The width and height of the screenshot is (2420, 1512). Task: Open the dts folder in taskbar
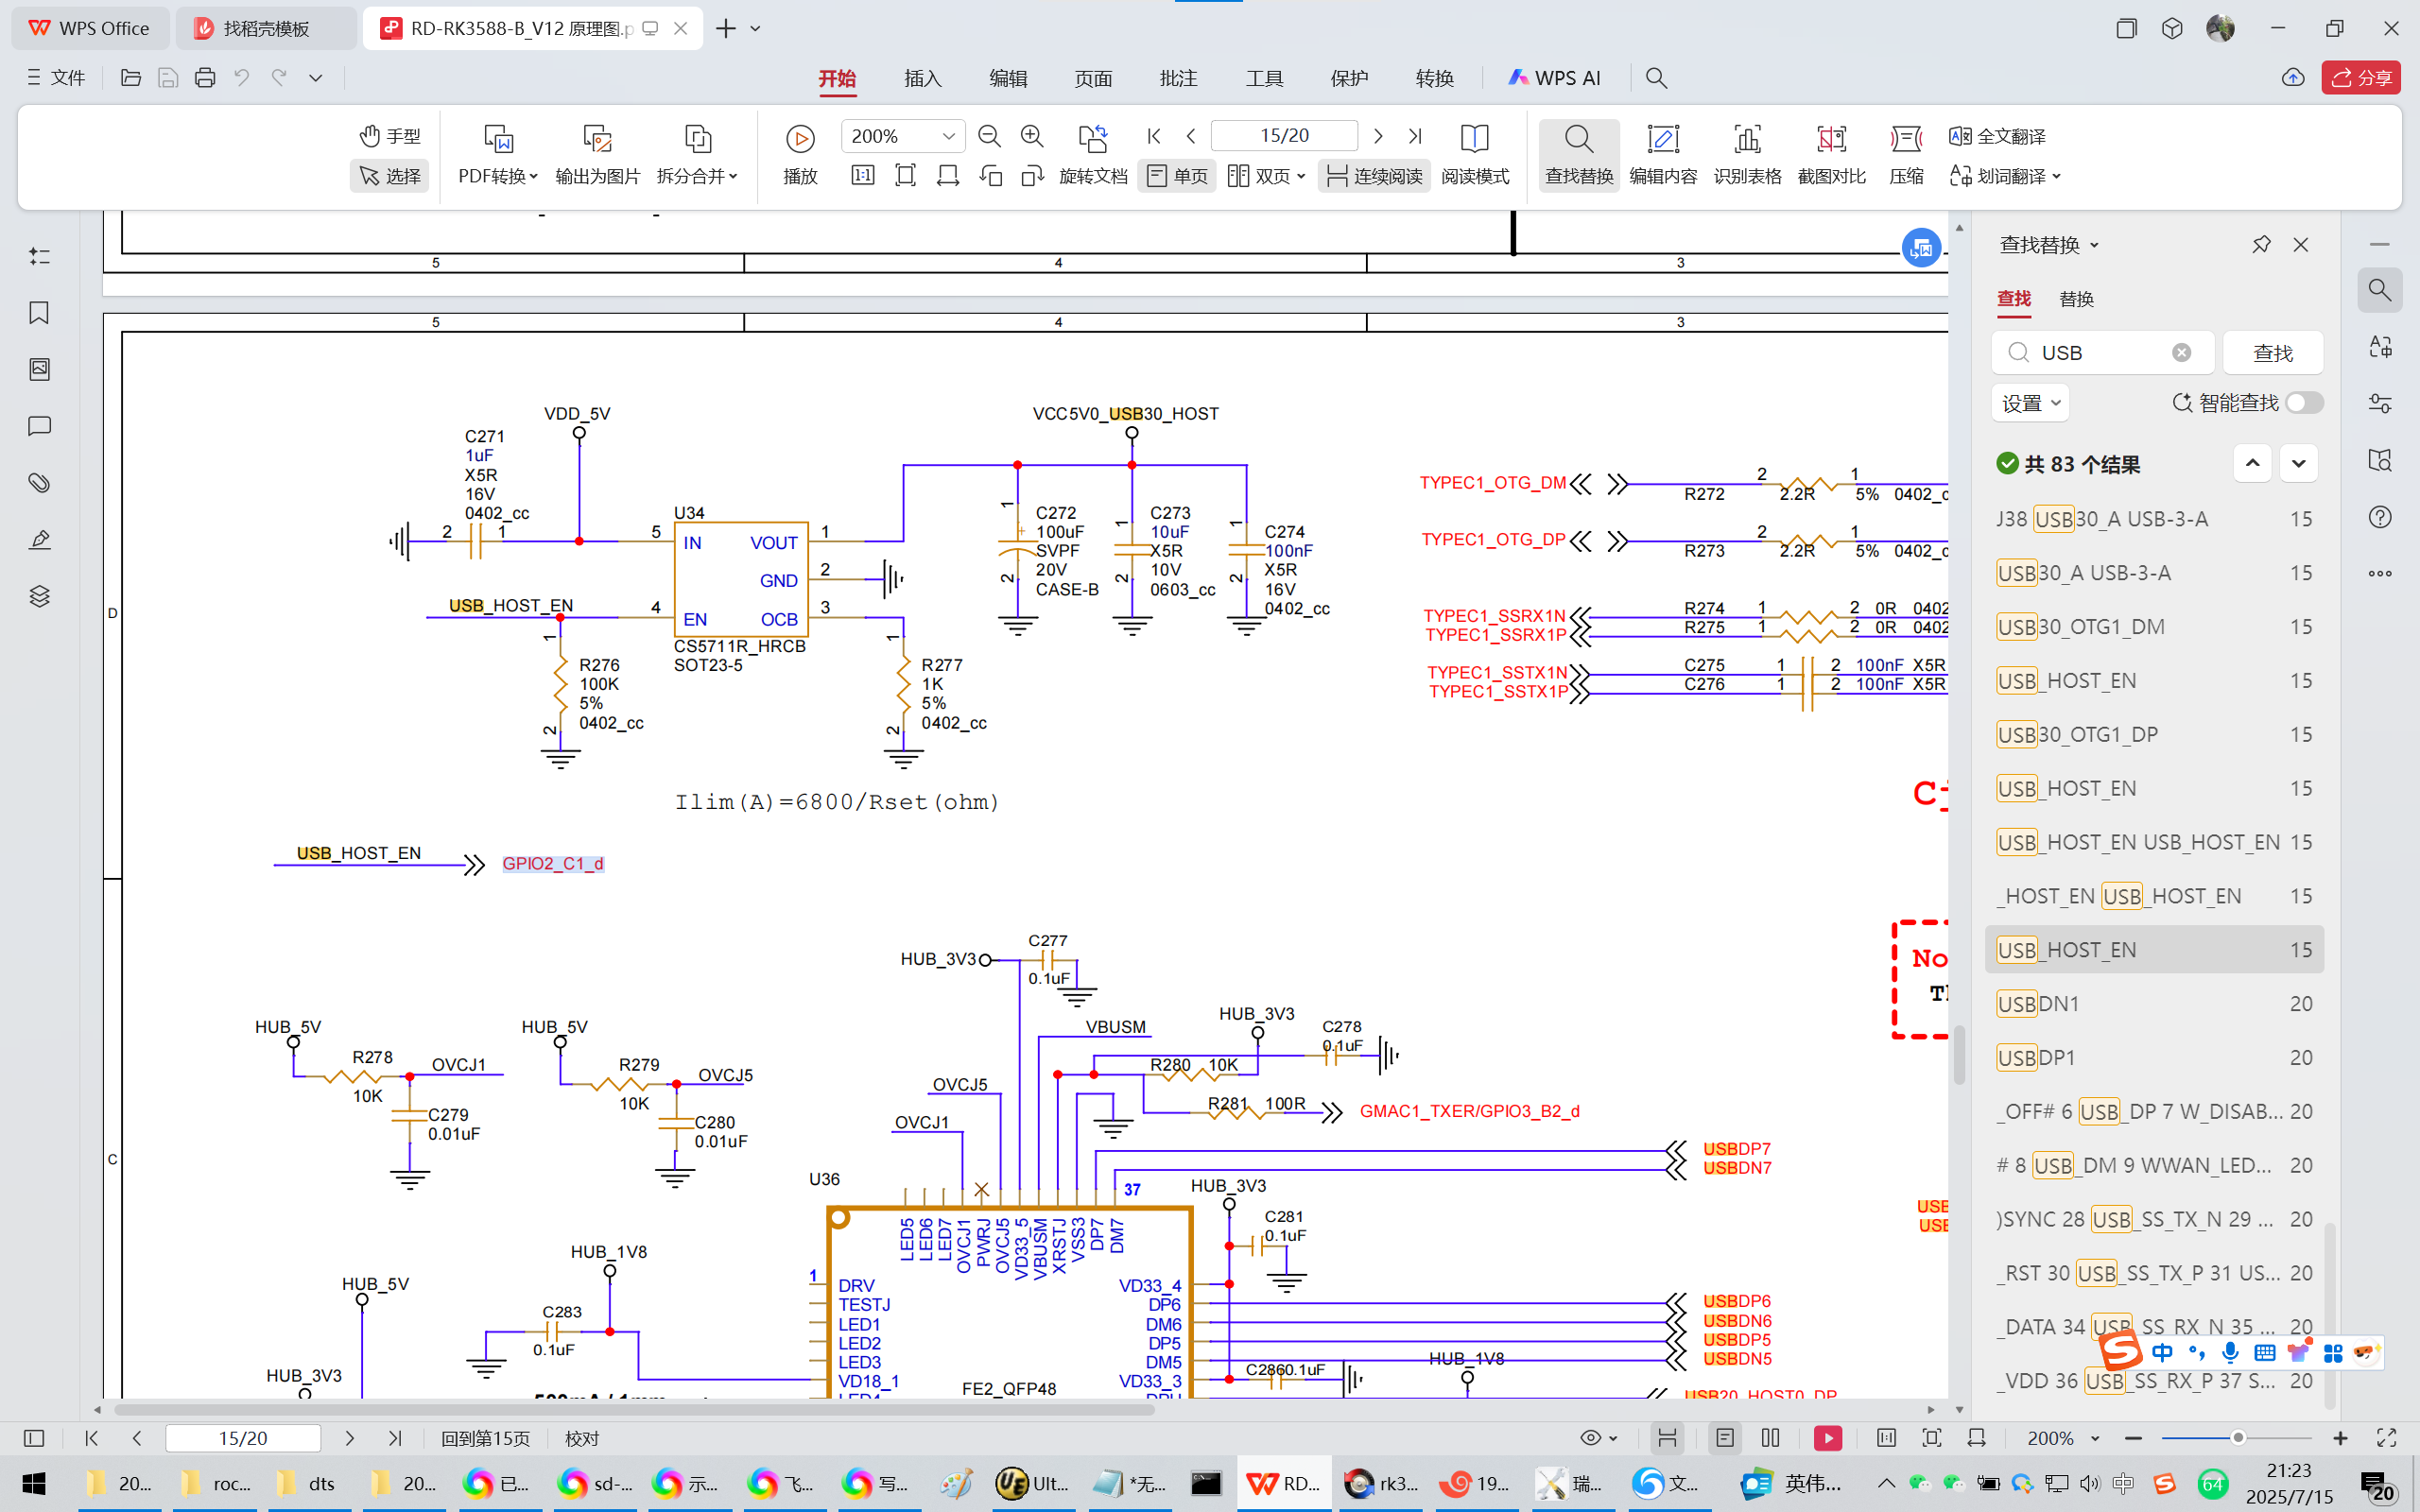306,1483
